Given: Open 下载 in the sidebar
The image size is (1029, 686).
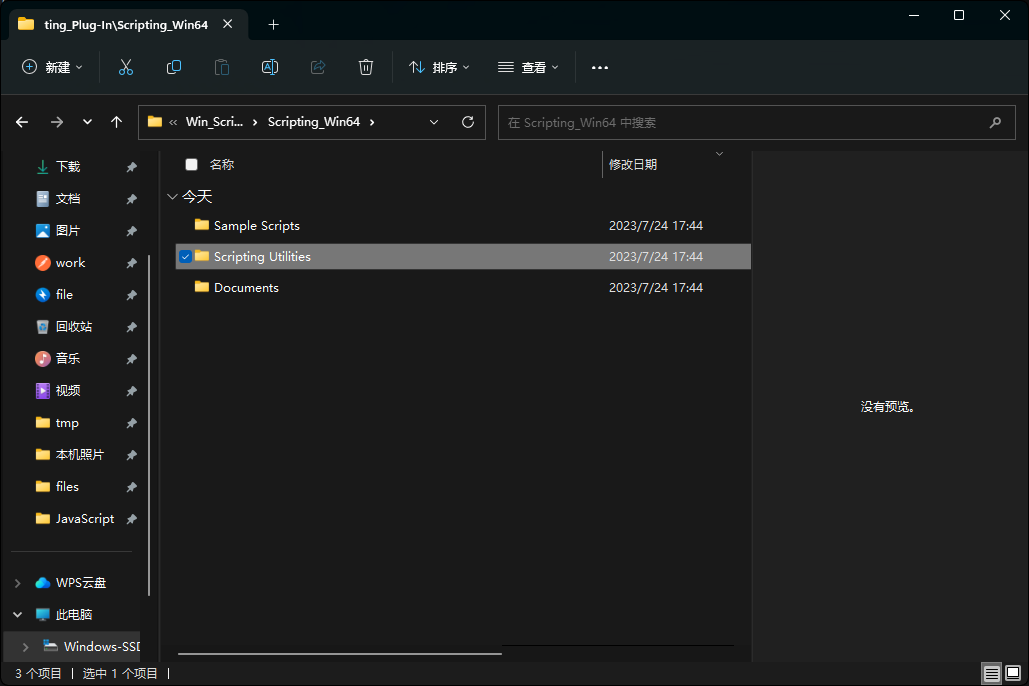Looking at the screenshot, I should tap(67, 167).
